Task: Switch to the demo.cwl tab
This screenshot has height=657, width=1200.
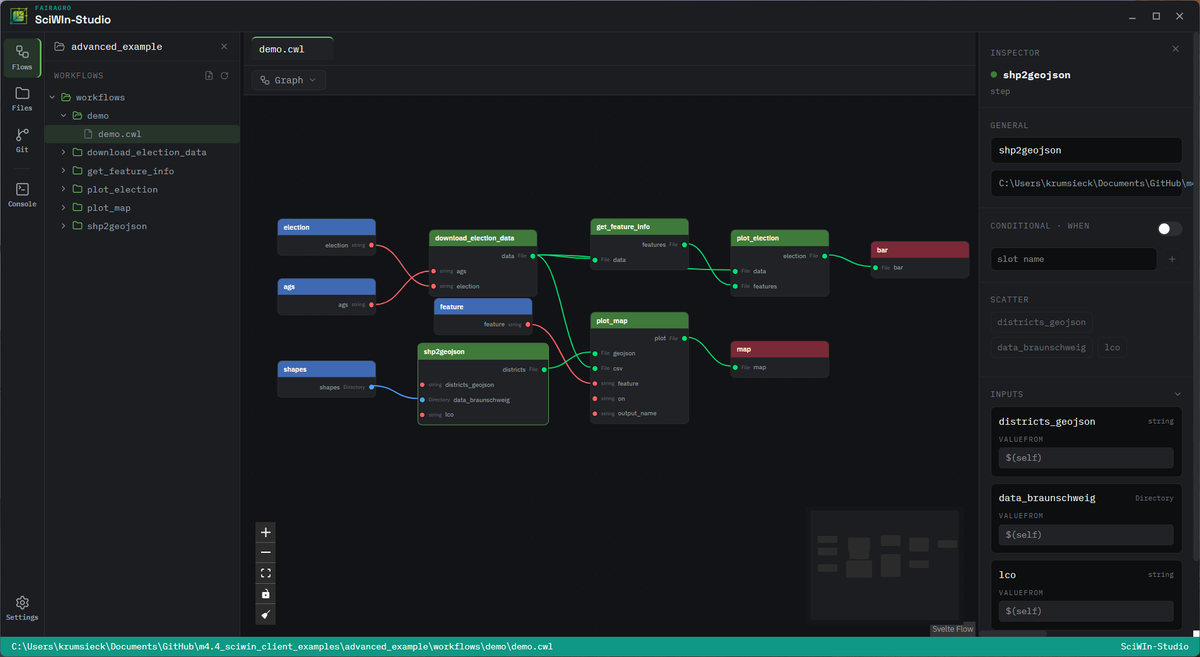Action: coord(292,49)
